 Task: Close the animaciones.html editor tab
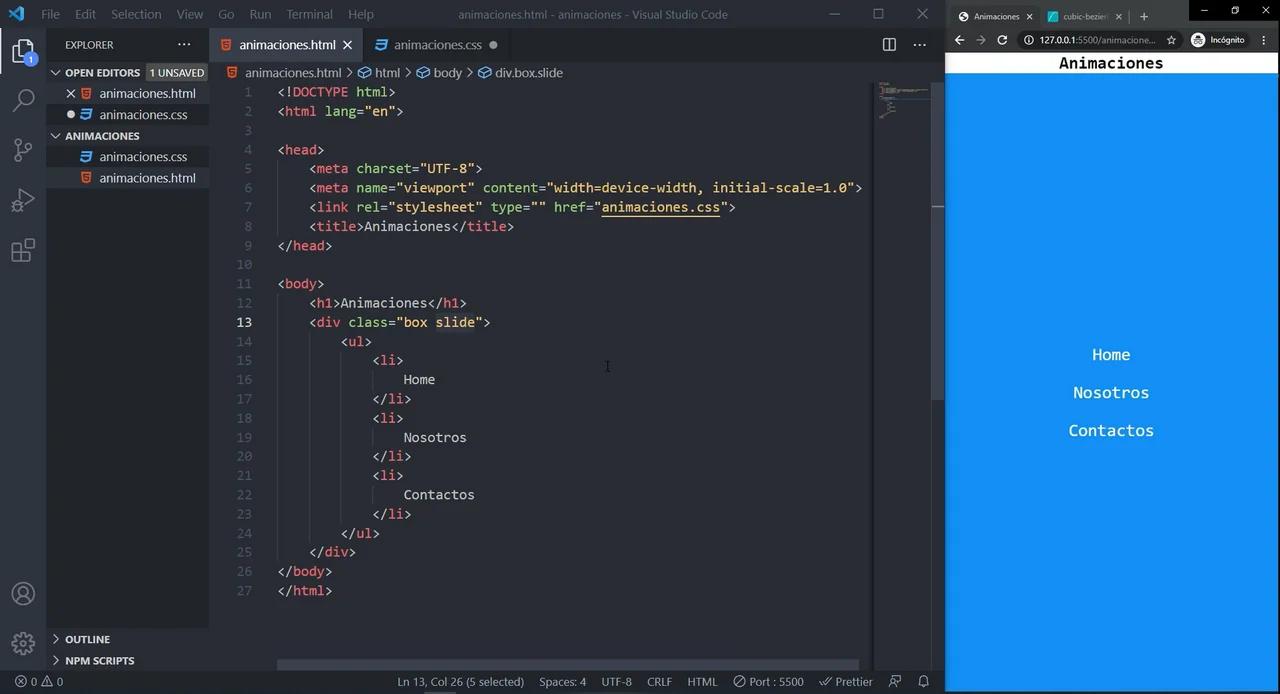pos(348,45)
